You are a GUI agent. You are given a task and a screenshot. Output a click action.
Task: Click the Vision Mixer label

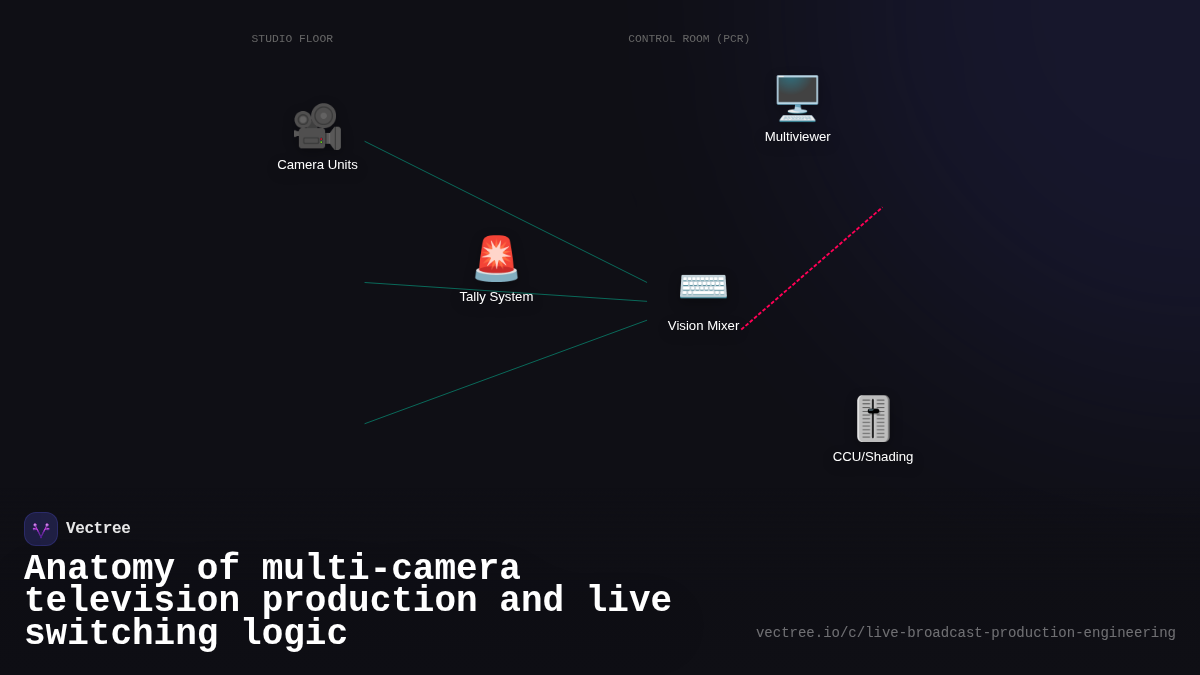click(703, 325)
